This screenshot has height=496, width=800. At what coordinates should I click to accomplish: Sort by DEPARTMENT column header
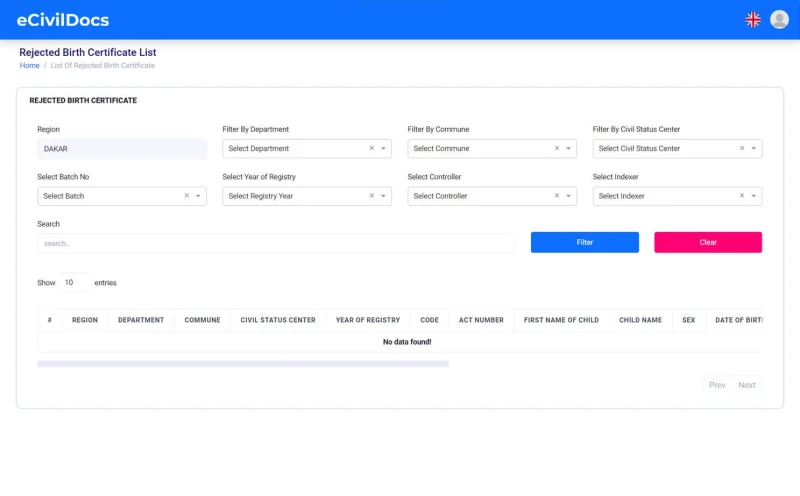click(141, 320)
